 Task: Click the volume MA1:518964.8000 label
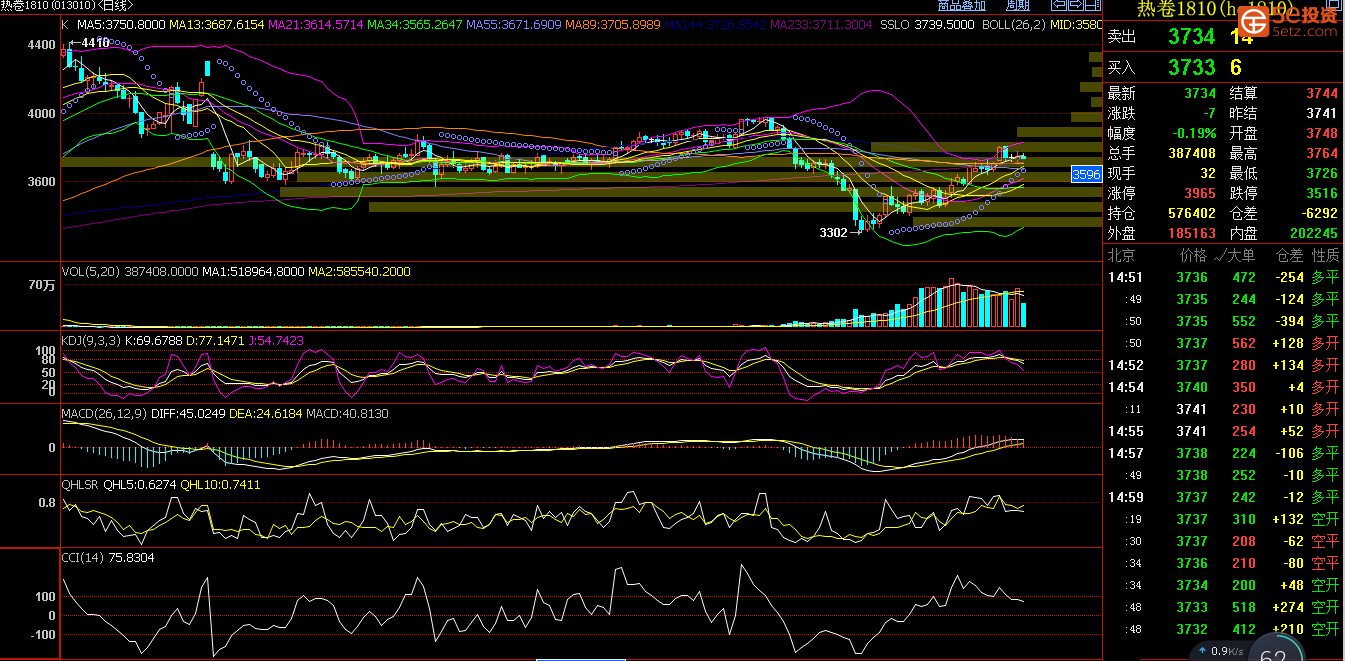pyautogui.click(x=253, y=272)
